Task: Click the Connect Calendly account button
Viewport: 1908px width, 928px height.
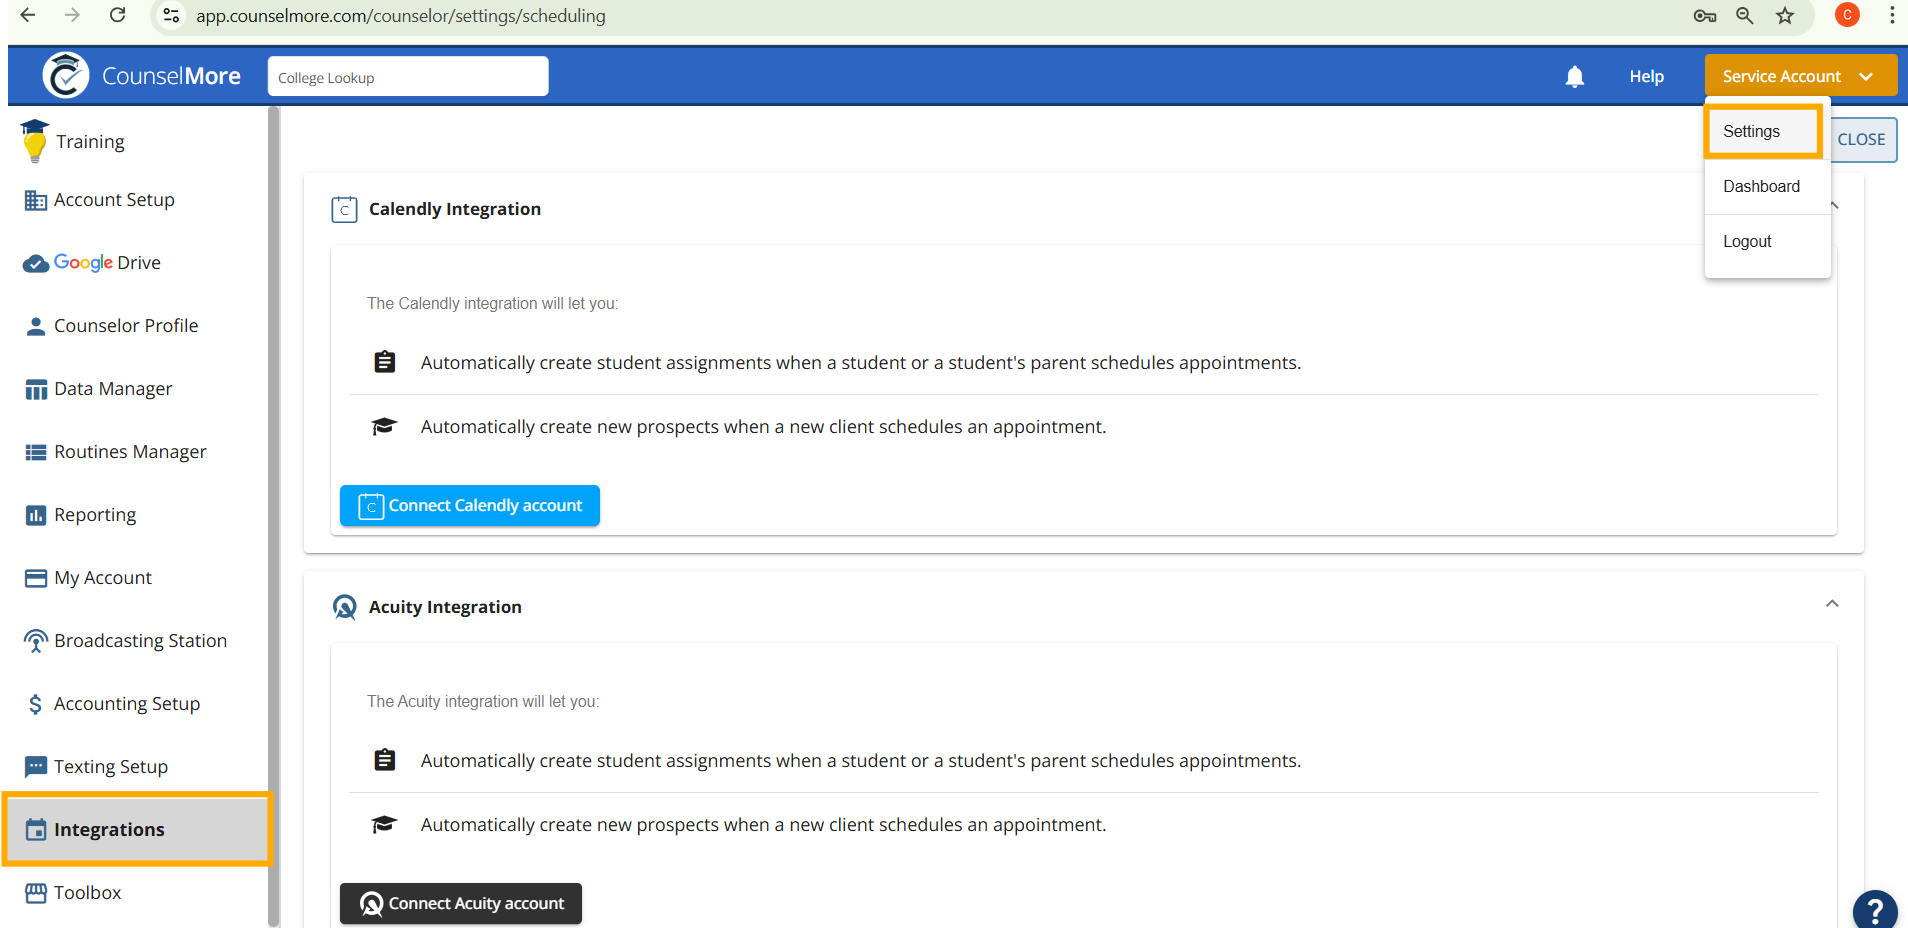Action: pyautogui.click(x=470, y=506)
